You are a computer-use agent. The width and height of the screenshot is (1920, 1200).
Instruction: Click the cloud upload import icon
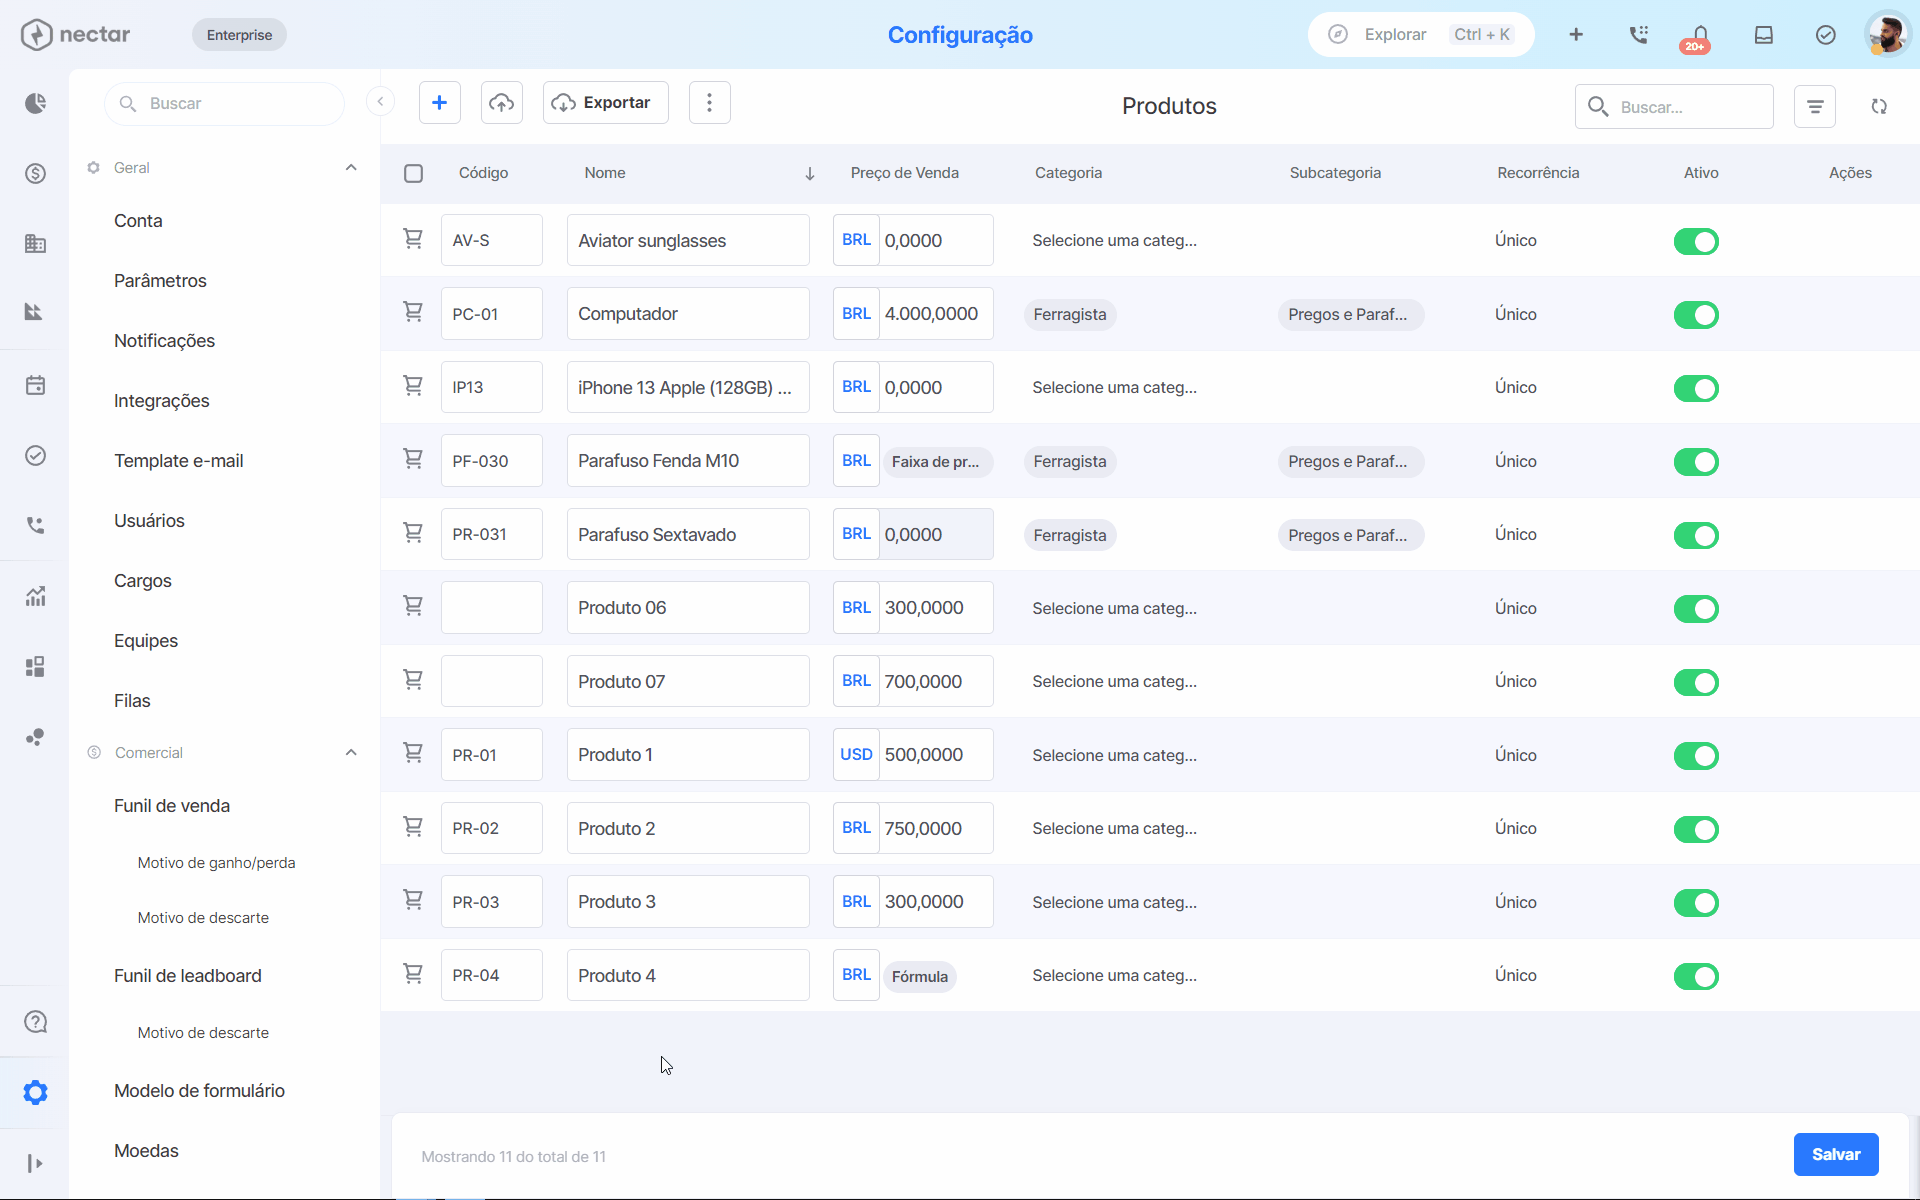[501, 103]
